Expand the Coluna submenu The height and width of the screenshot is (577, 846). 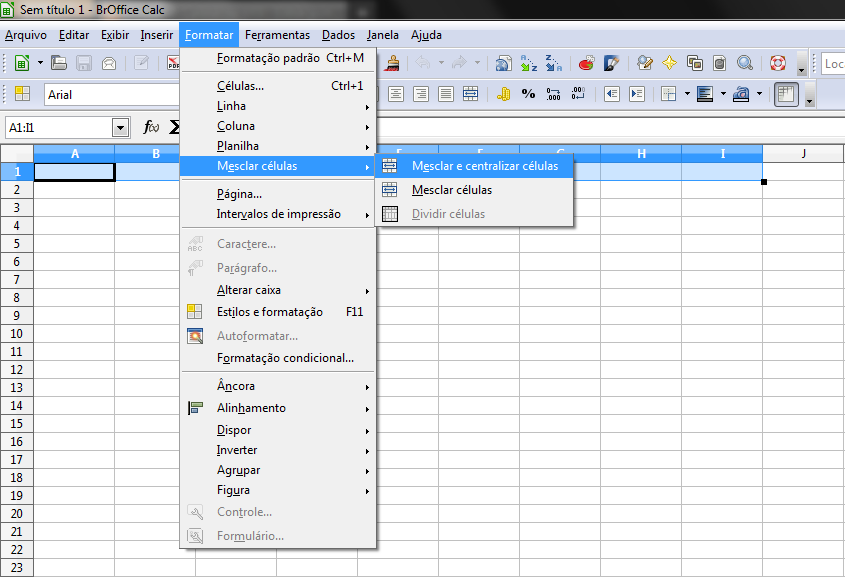point(278,126)
